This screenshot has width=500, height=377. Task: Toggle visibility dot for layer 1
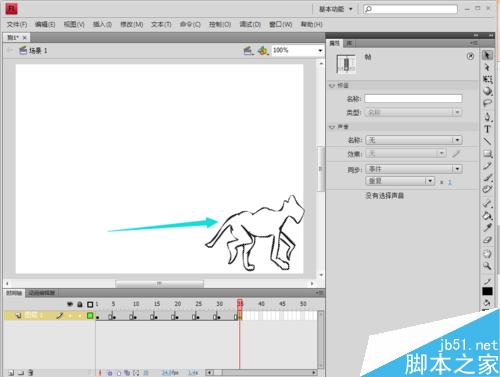click(x=70, y=315)
